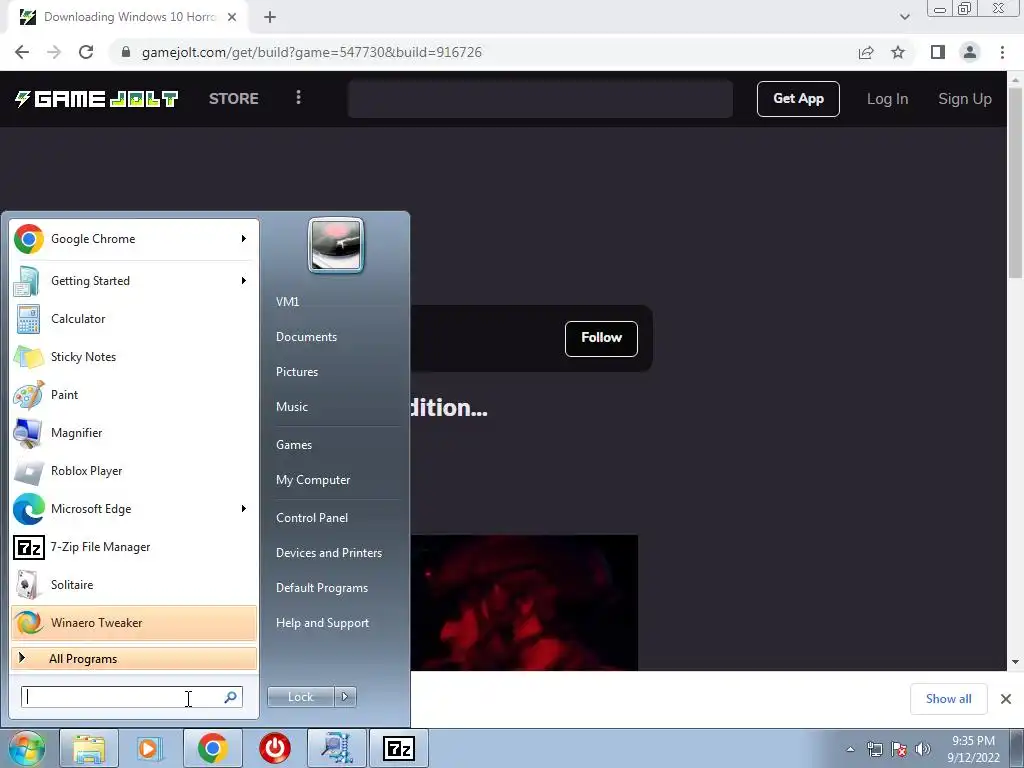This screenshot has width=1024, height=768.
Task: Switch to Chrome via taskbar icon
Action: 212,748
